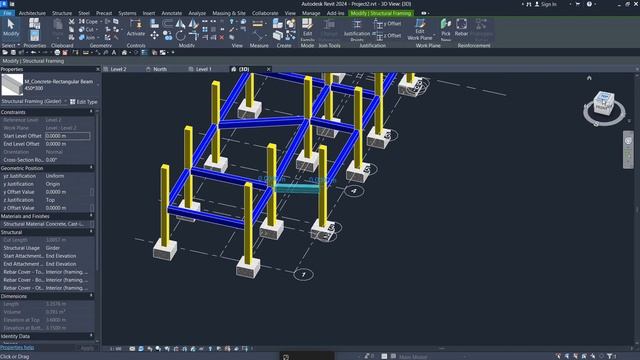Collapse the Identity Data section

[91, 336]
